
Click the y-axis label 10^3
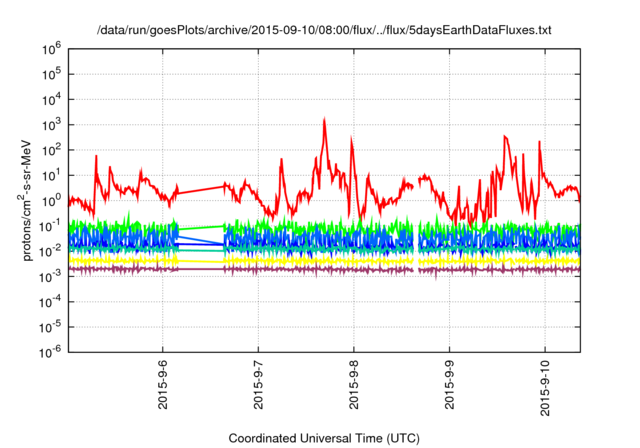51,125
